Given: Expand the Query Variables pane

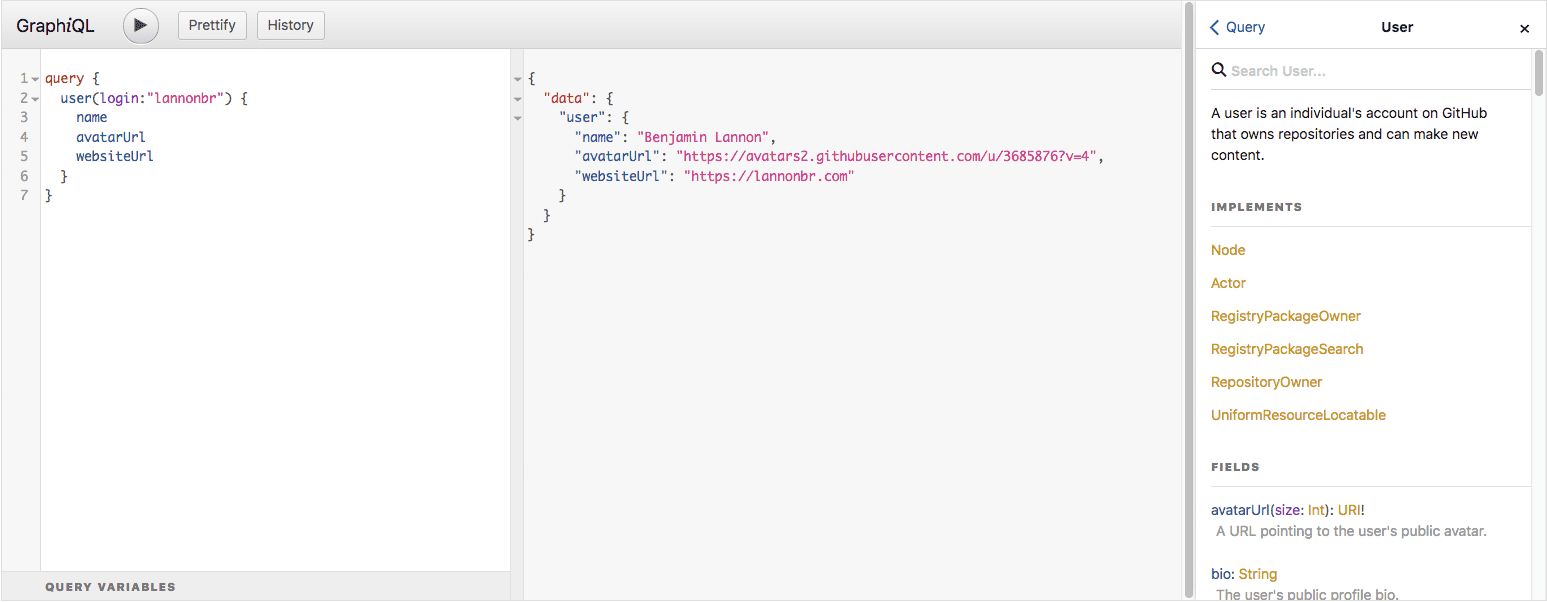Looking at the screenshot, I should 110,587.
